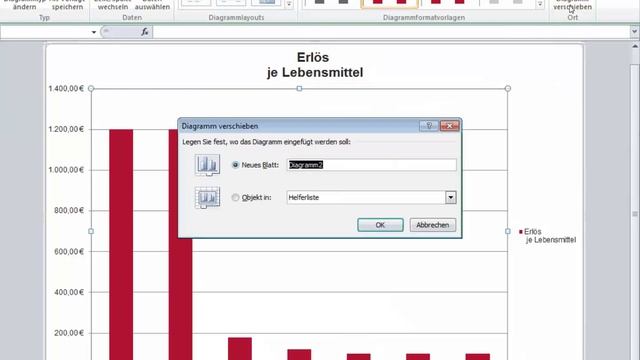Click the embedded object chart icon
The image size is (640, 360).
coord(207,198)
